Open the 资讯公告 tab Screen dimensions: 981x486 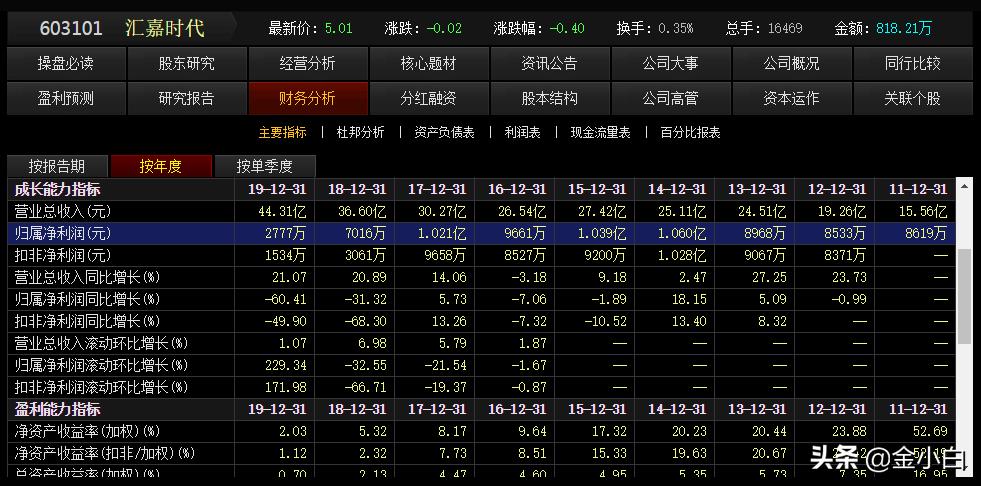coord(549,63)
